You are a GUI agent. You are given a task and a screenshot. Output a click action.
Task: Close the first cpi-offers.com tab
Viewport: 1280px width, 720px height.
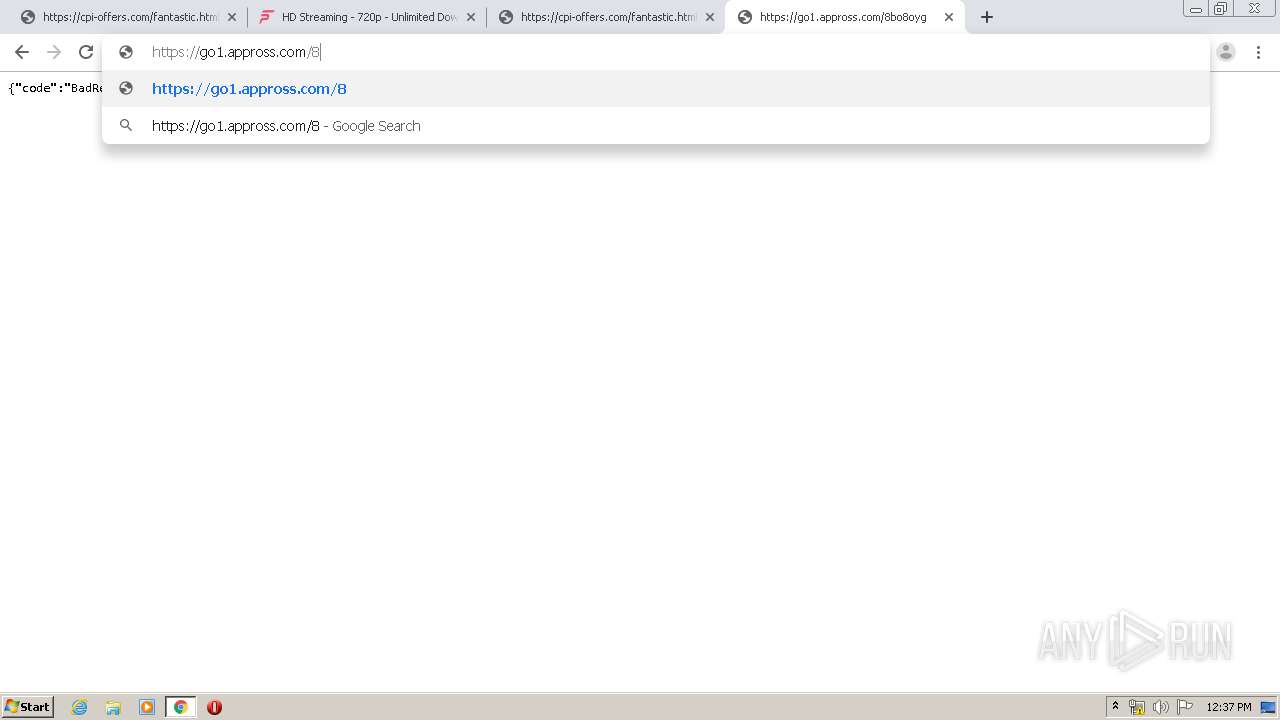click(x=232, y=17)
